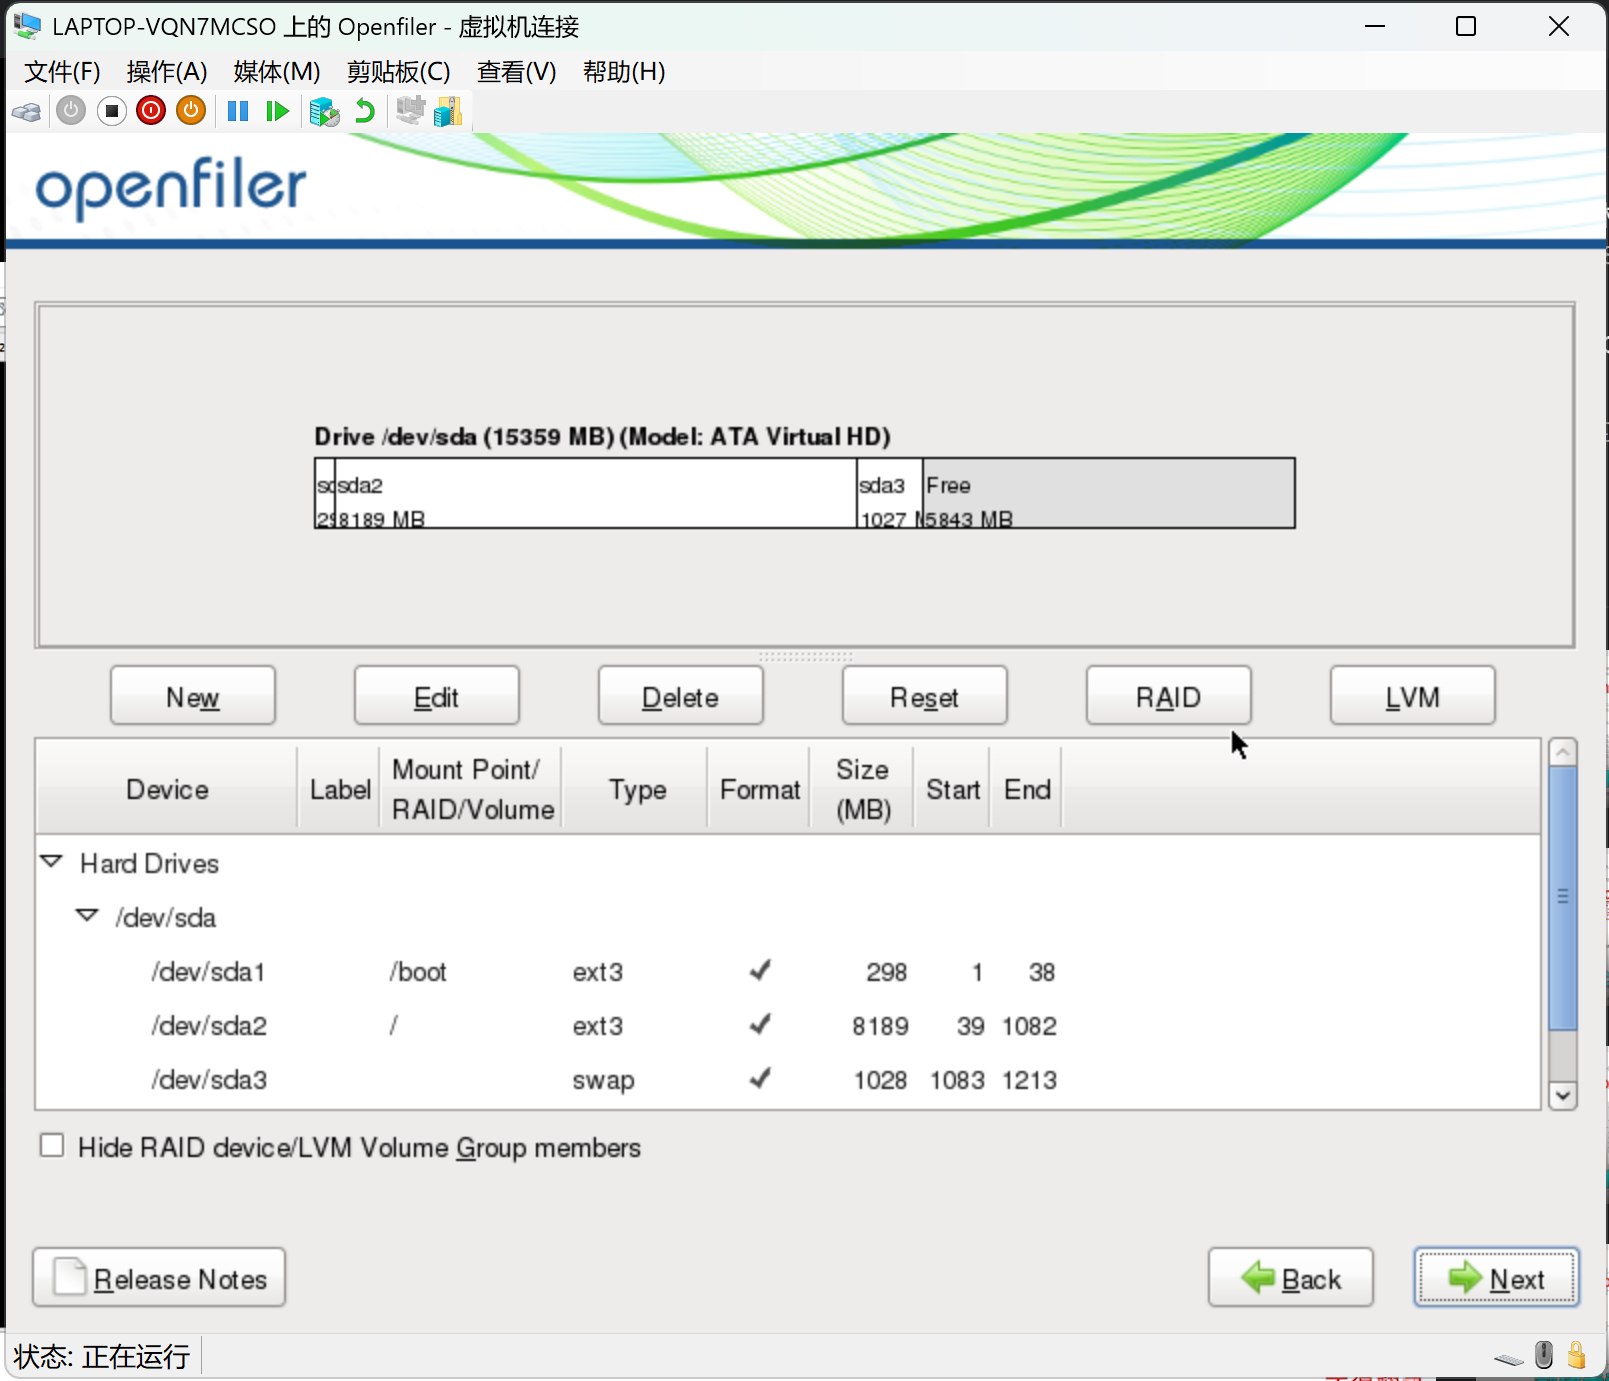Click the 8189 size value
Viewport: 1609px width, 1381px height.
[x=880, y=1026]
